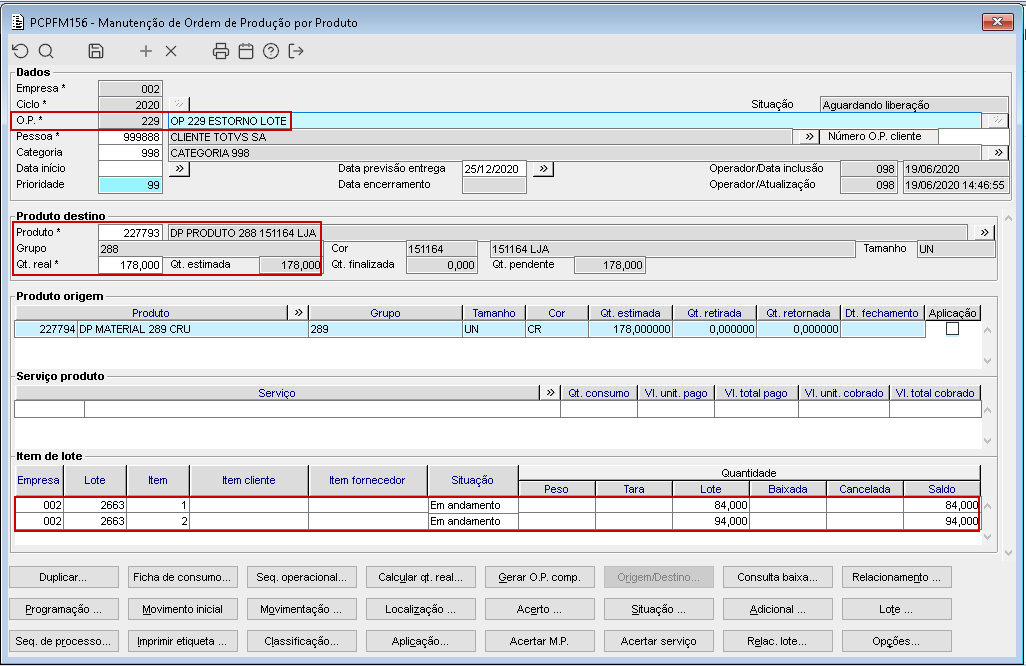Click Movimento inicial button

point(183,609)
